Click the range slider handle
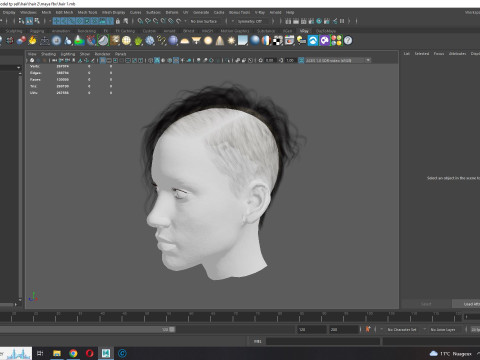This screenshot has width=480, height=360. pos(172,329)
